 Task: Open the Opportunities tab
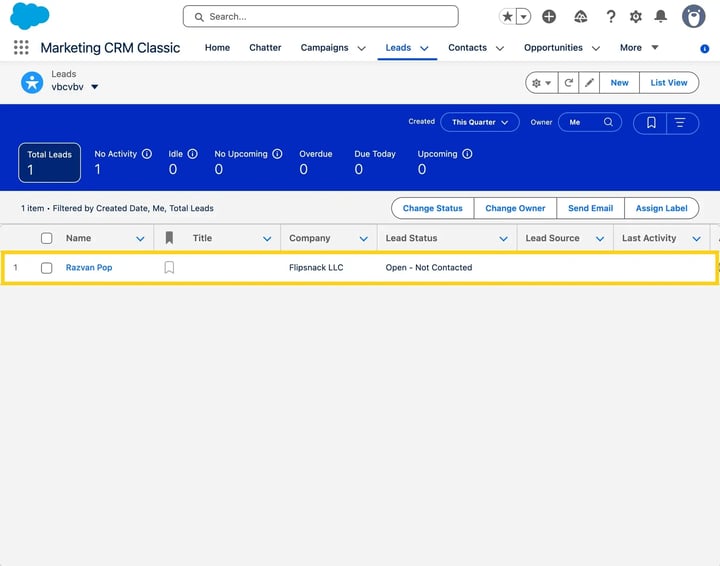coord(553,48)
